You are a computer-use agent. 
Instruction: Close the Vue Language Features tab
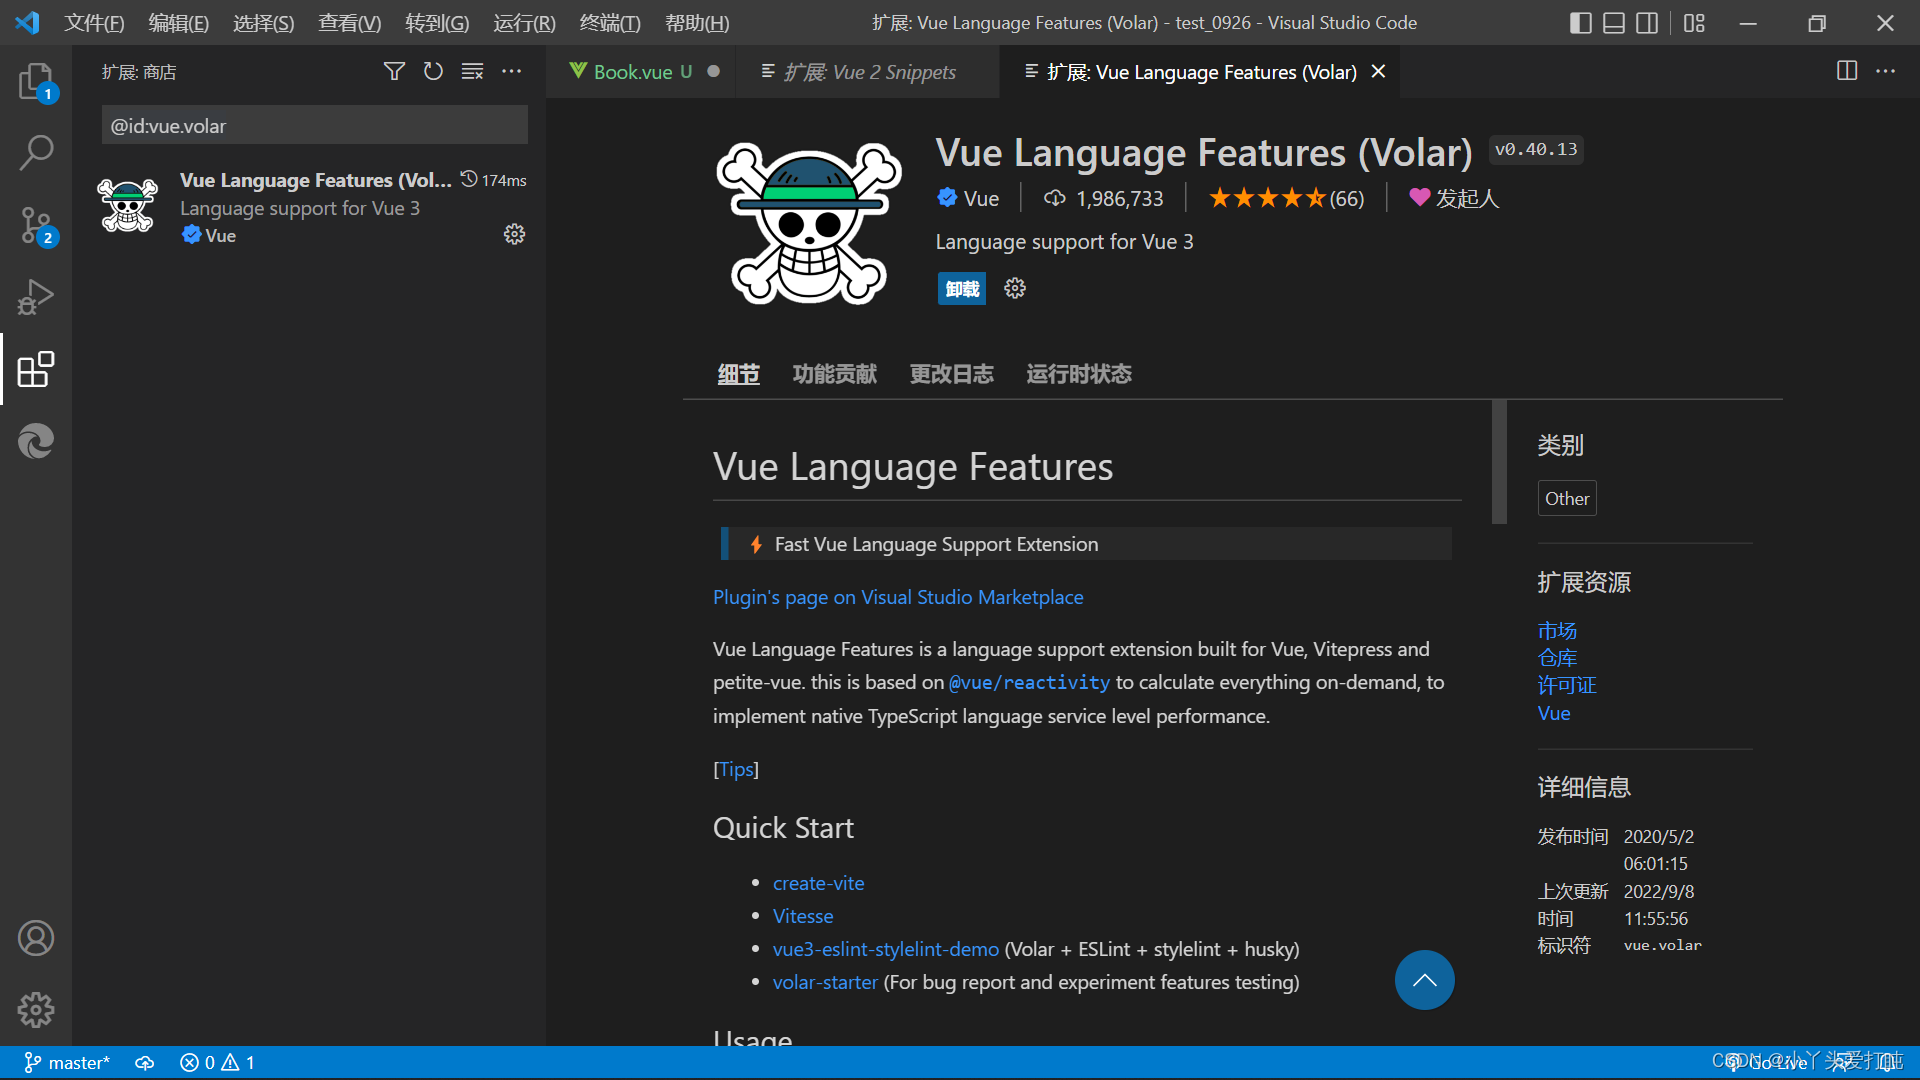[1378, 71]
